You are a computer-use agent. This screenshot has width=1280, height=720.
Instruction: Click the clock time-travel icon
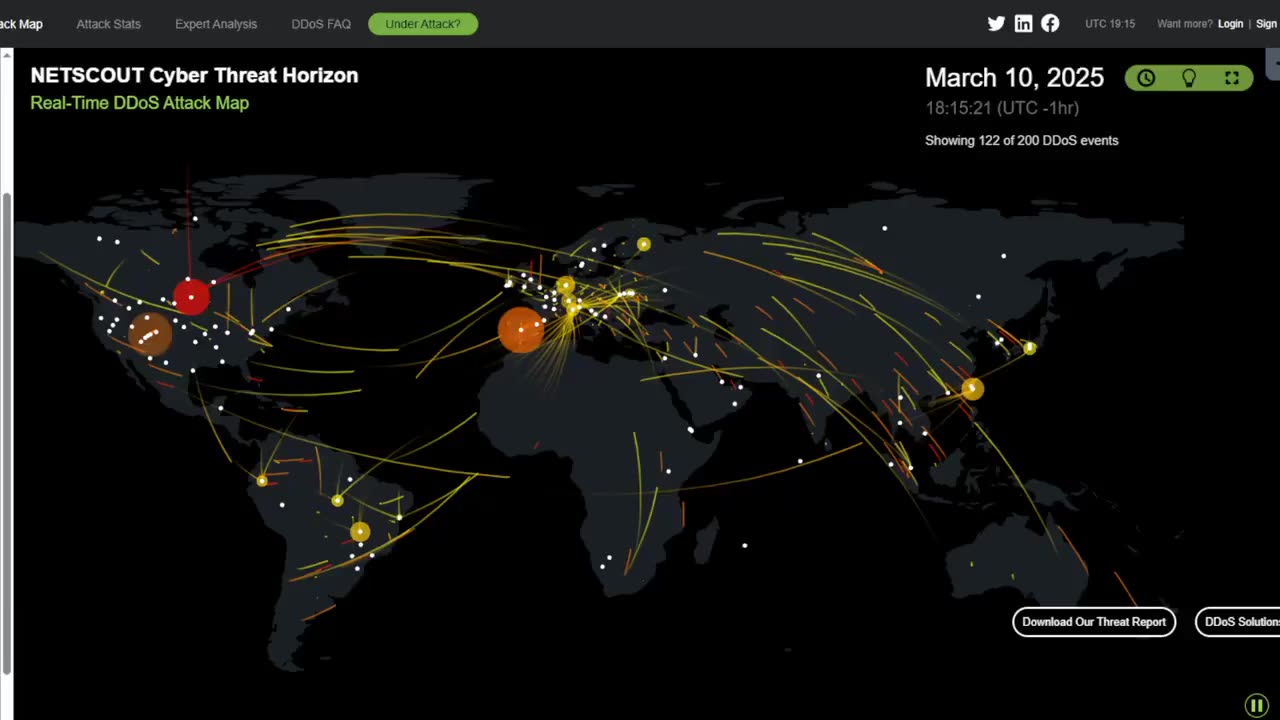point(1146,78)
